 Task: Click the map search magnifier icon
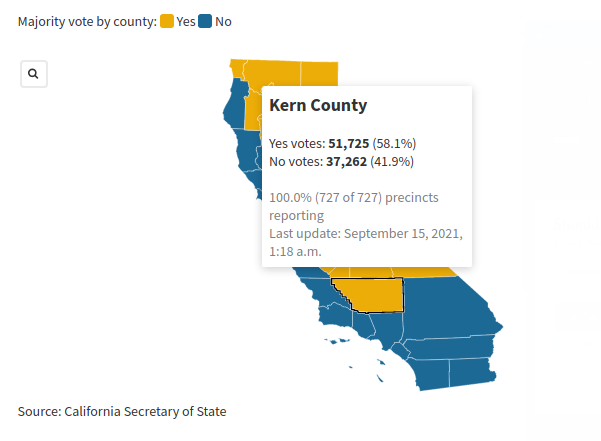34,74
